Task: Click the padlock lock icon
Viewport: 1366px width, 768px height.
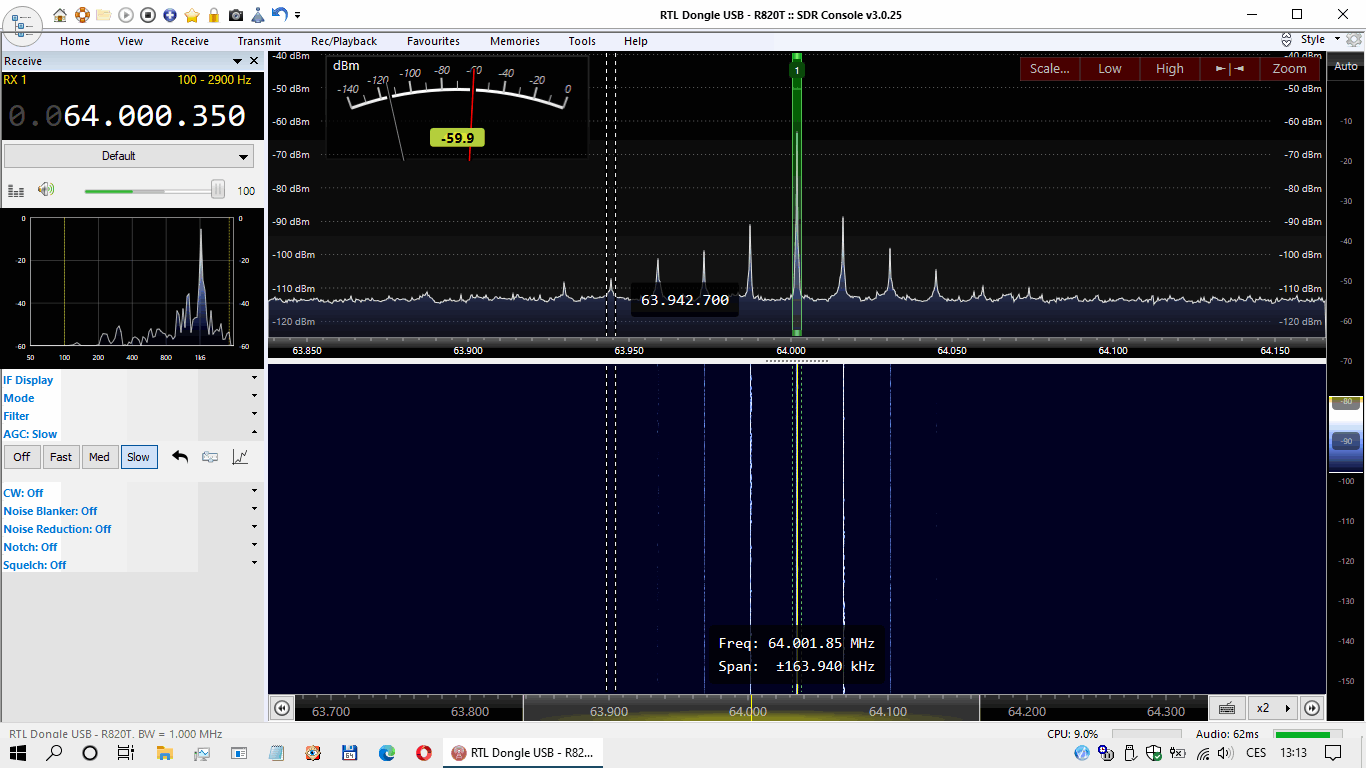Action: pos(214,15)
